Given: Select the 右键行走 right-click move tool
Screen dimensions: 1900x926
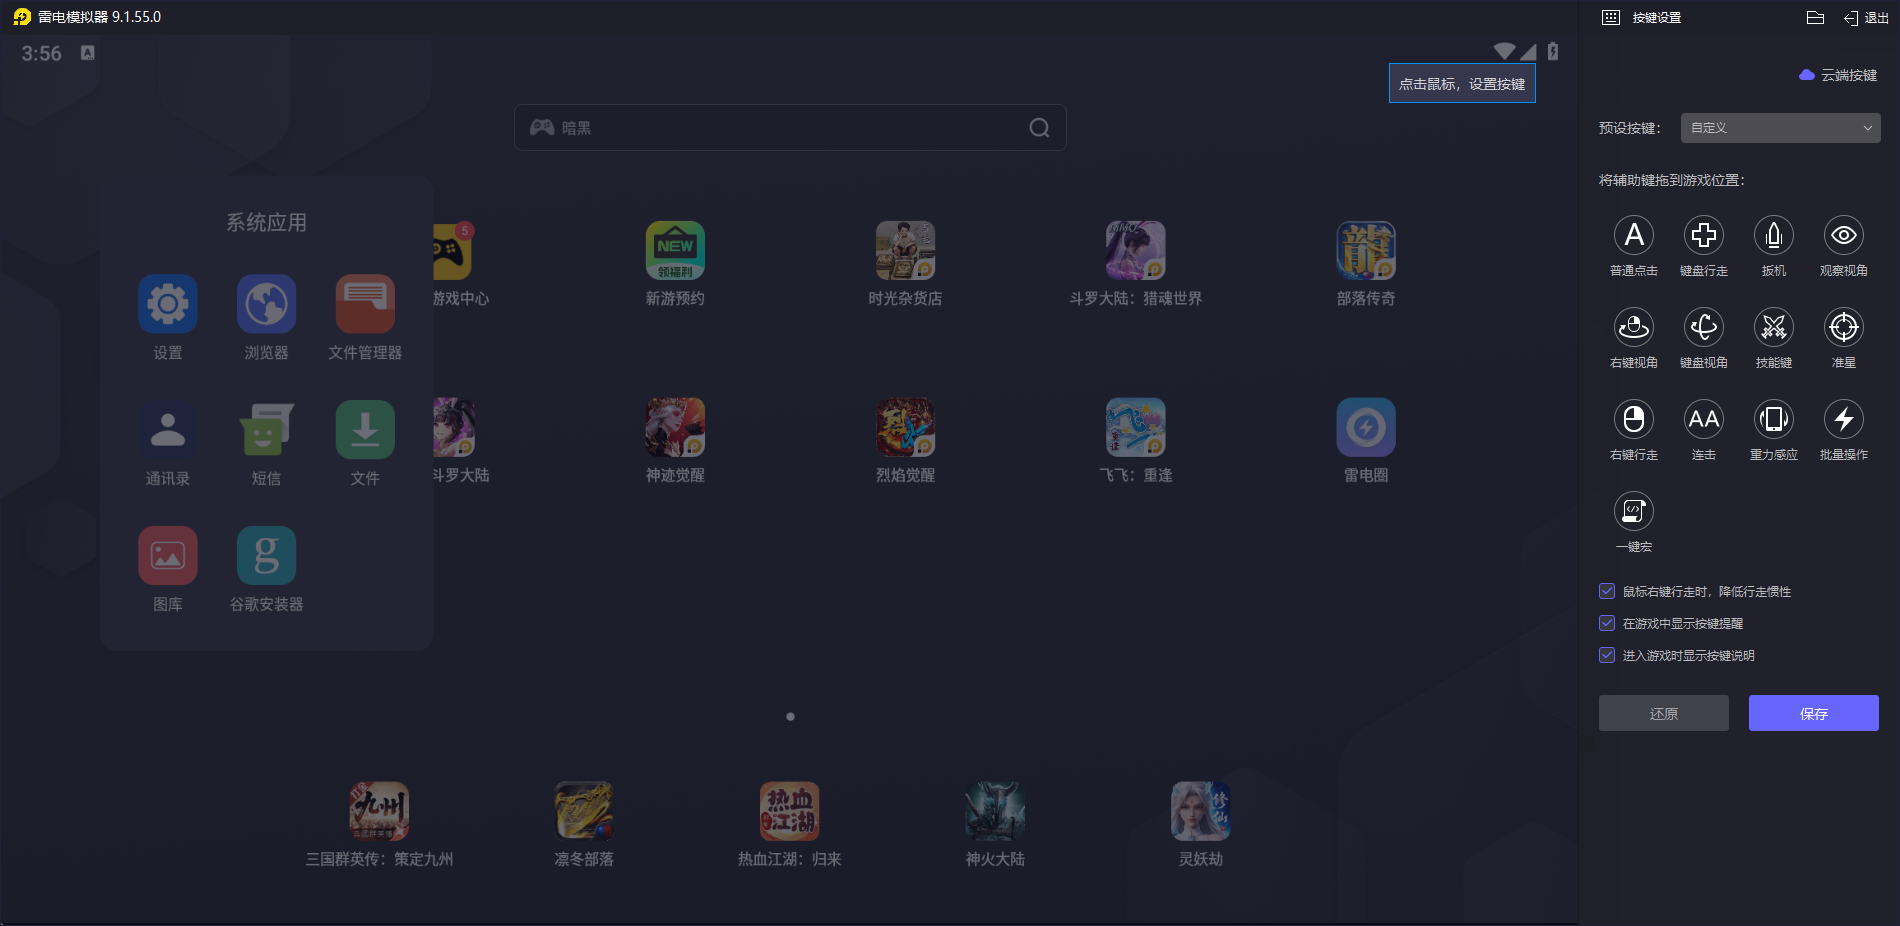Looking at the screenshot, I should 1634,420.
